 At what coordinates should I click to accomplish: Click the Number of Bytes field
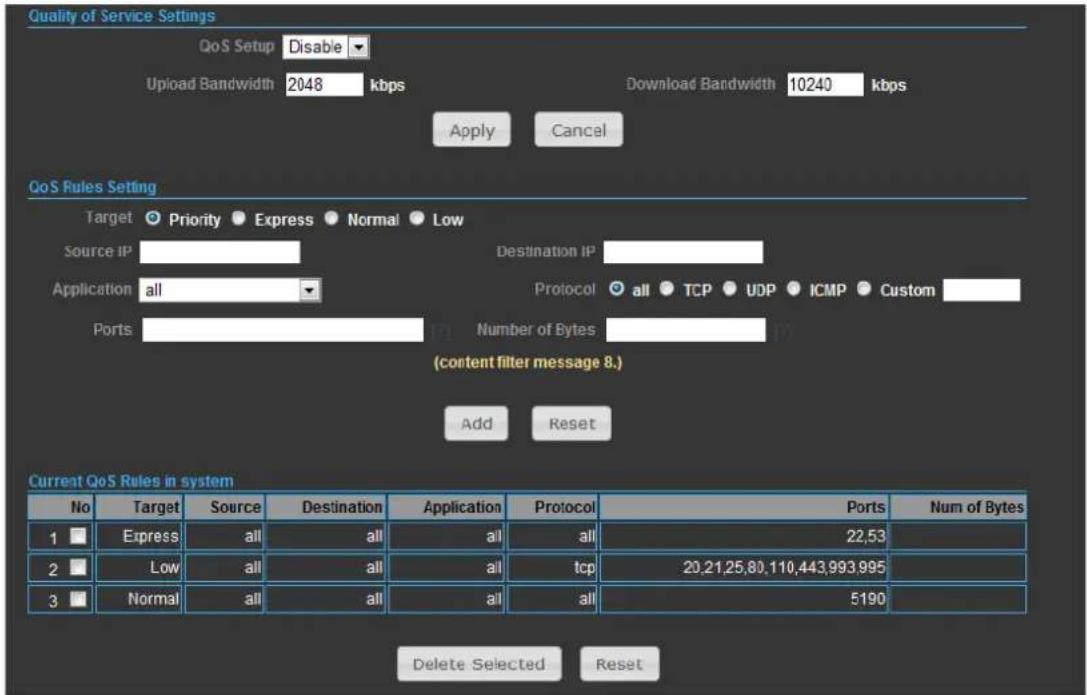click(686, 330)
